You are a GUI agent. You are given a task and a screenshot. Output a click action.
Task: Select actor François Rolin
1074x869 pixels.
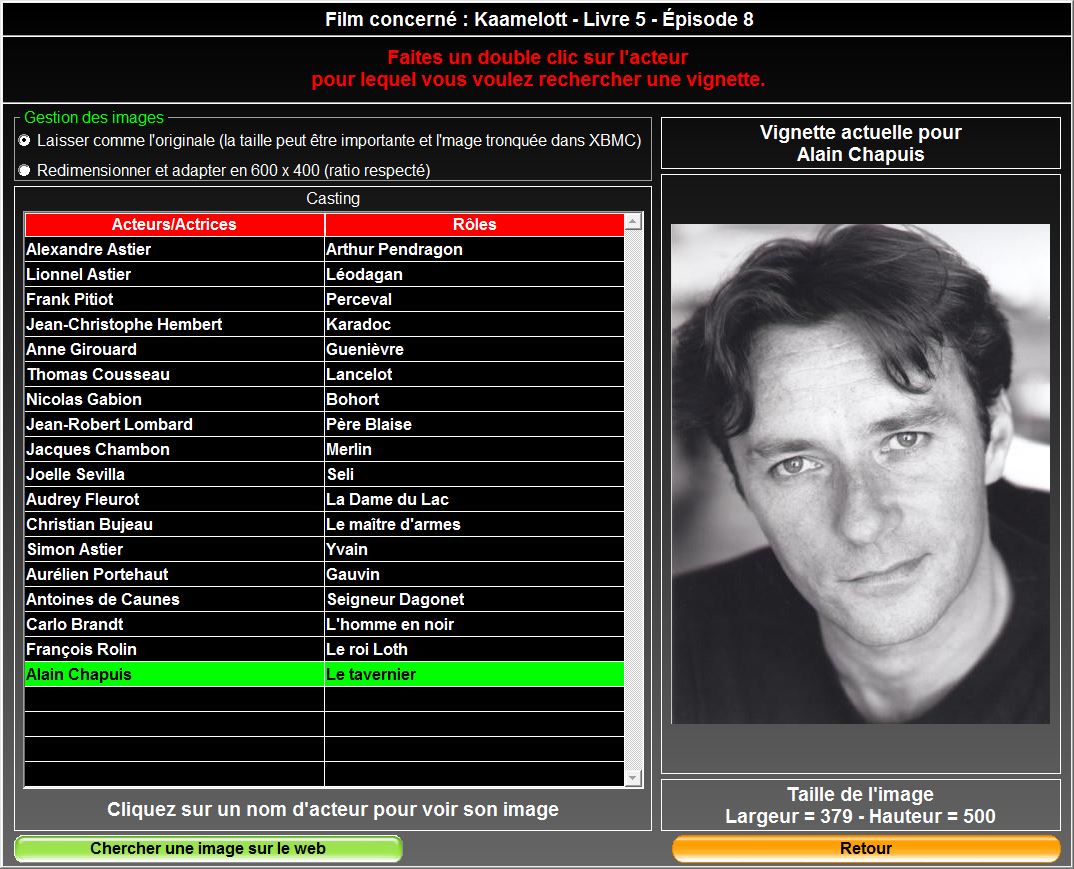[x=174, y=649]
